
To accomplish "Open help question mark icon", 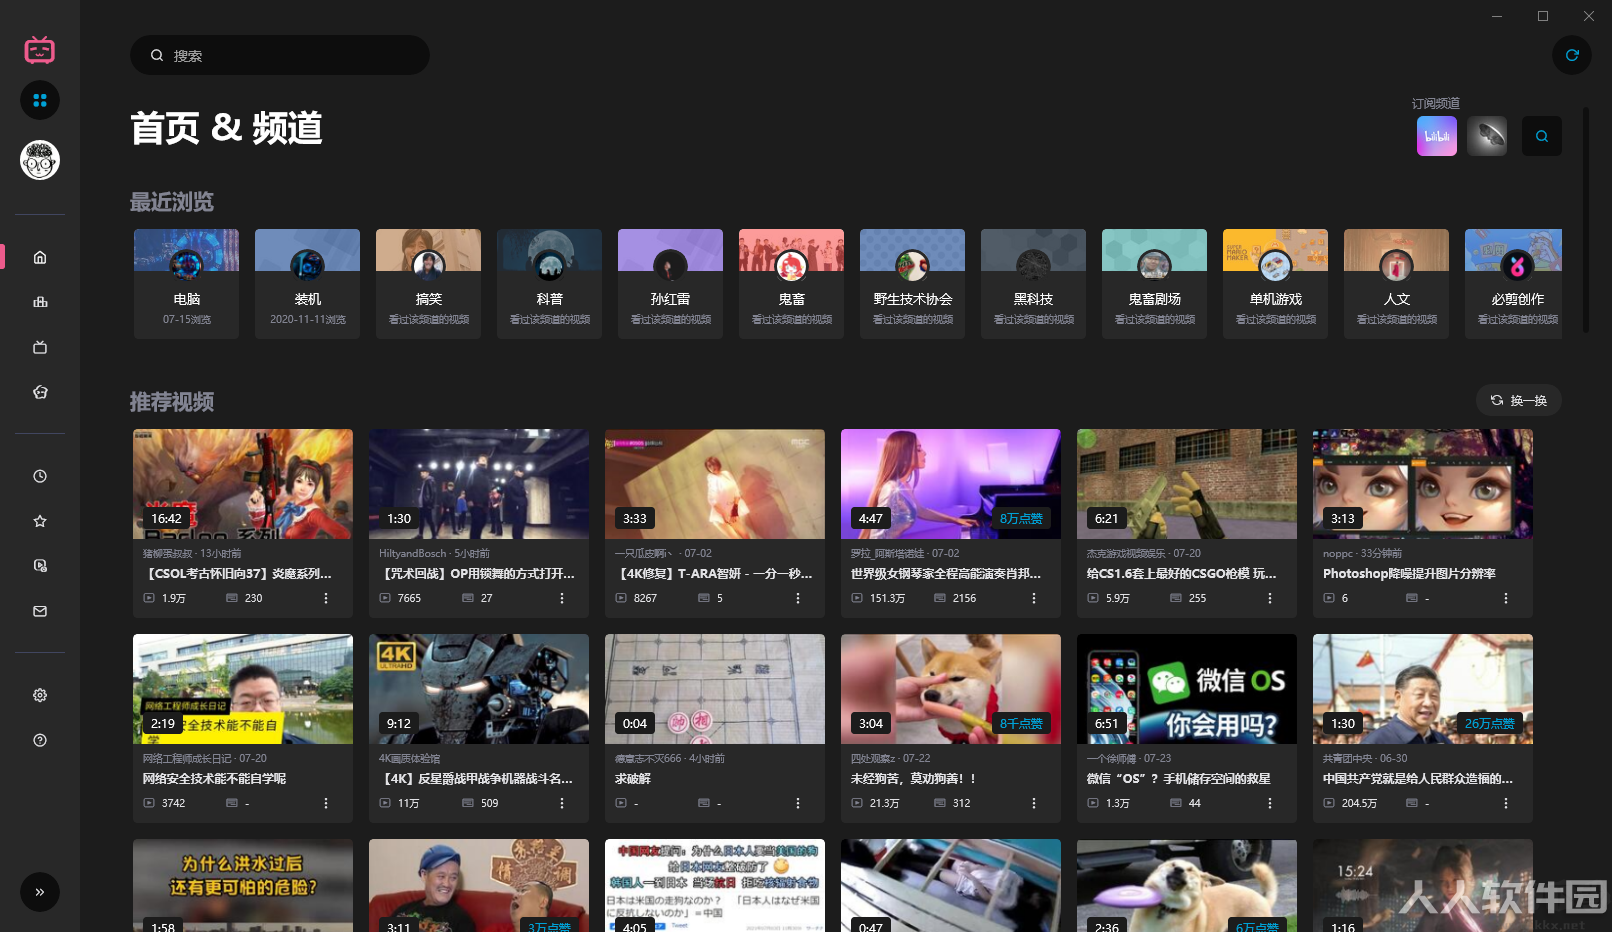I will click(x=40, y=740).
